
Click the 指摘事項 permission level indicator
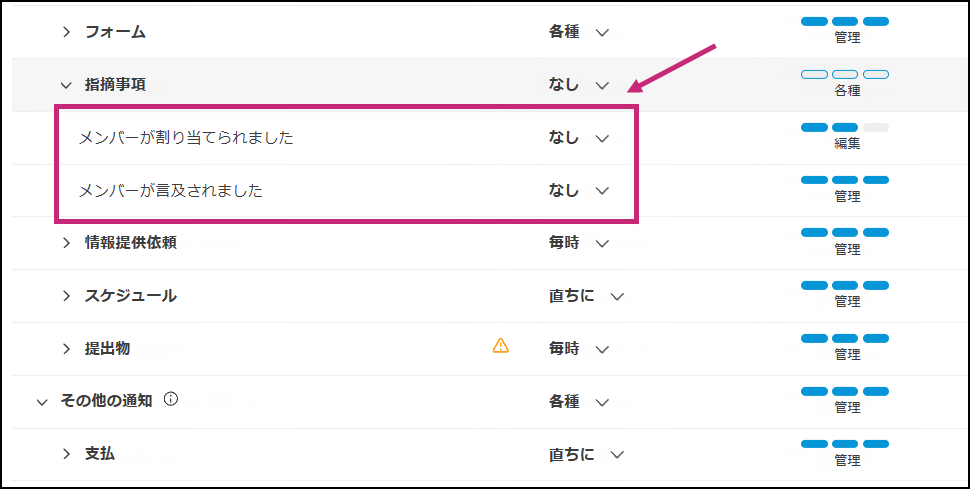pos(845,75)
